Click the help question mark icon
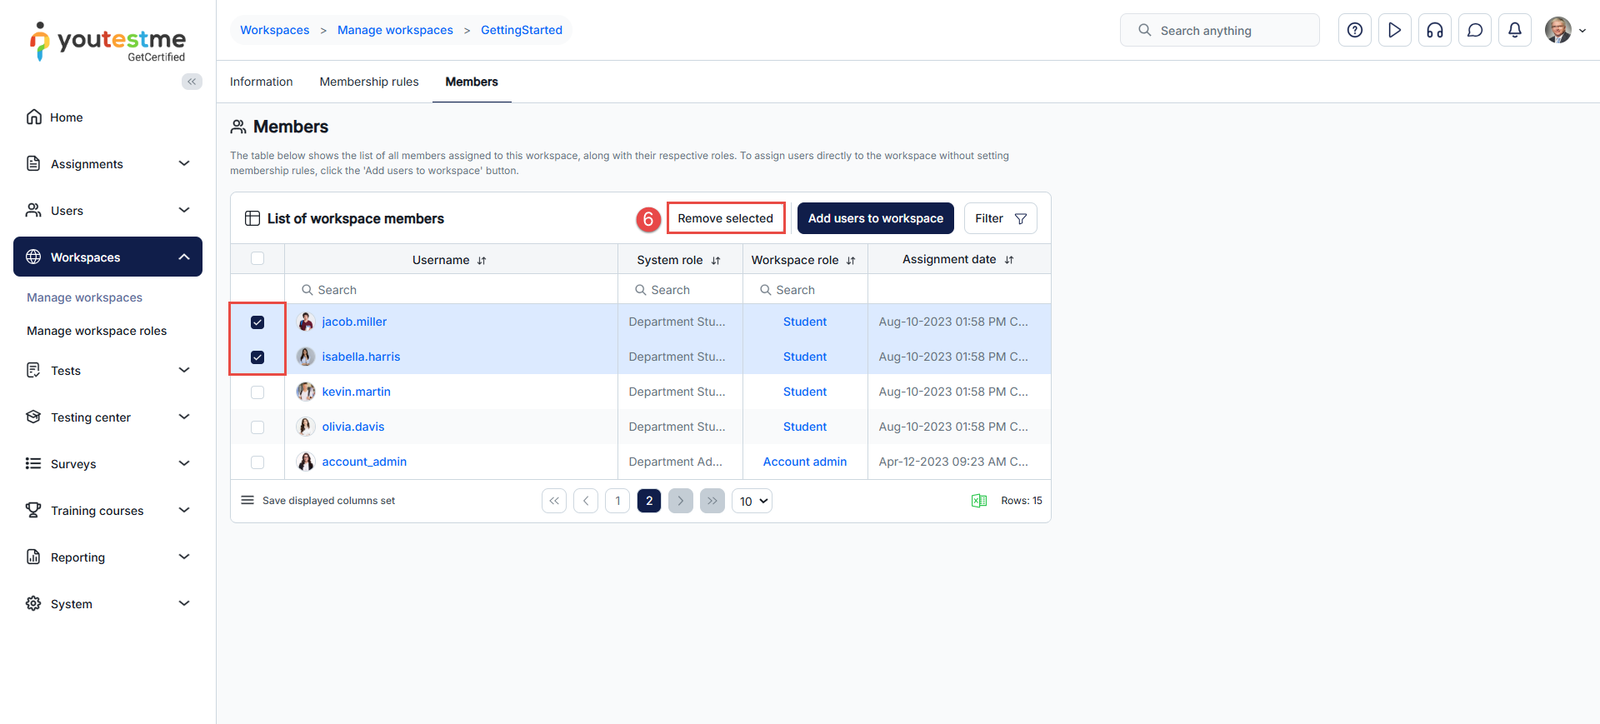This screenshot has width=1600, height=724. pos(1354,30)
